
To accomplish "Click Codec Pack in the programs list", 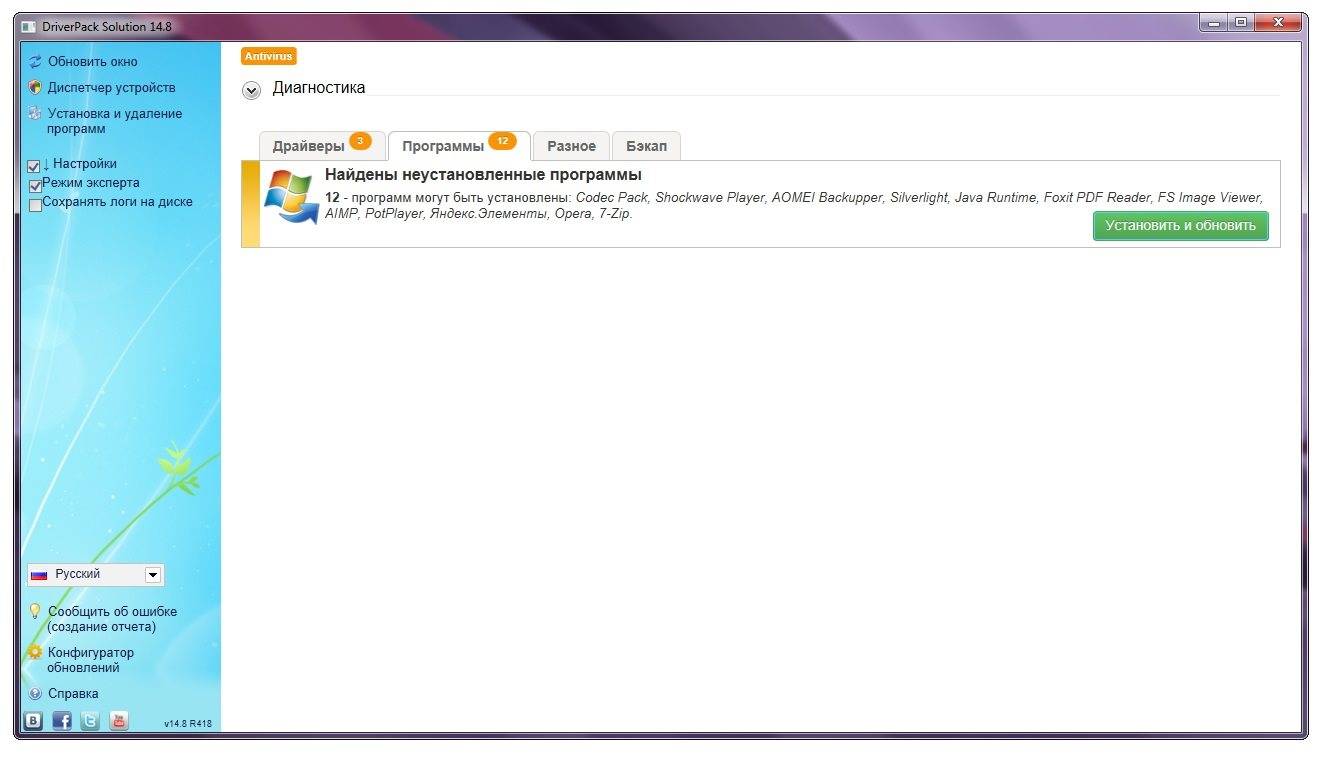I will (612, 198).
